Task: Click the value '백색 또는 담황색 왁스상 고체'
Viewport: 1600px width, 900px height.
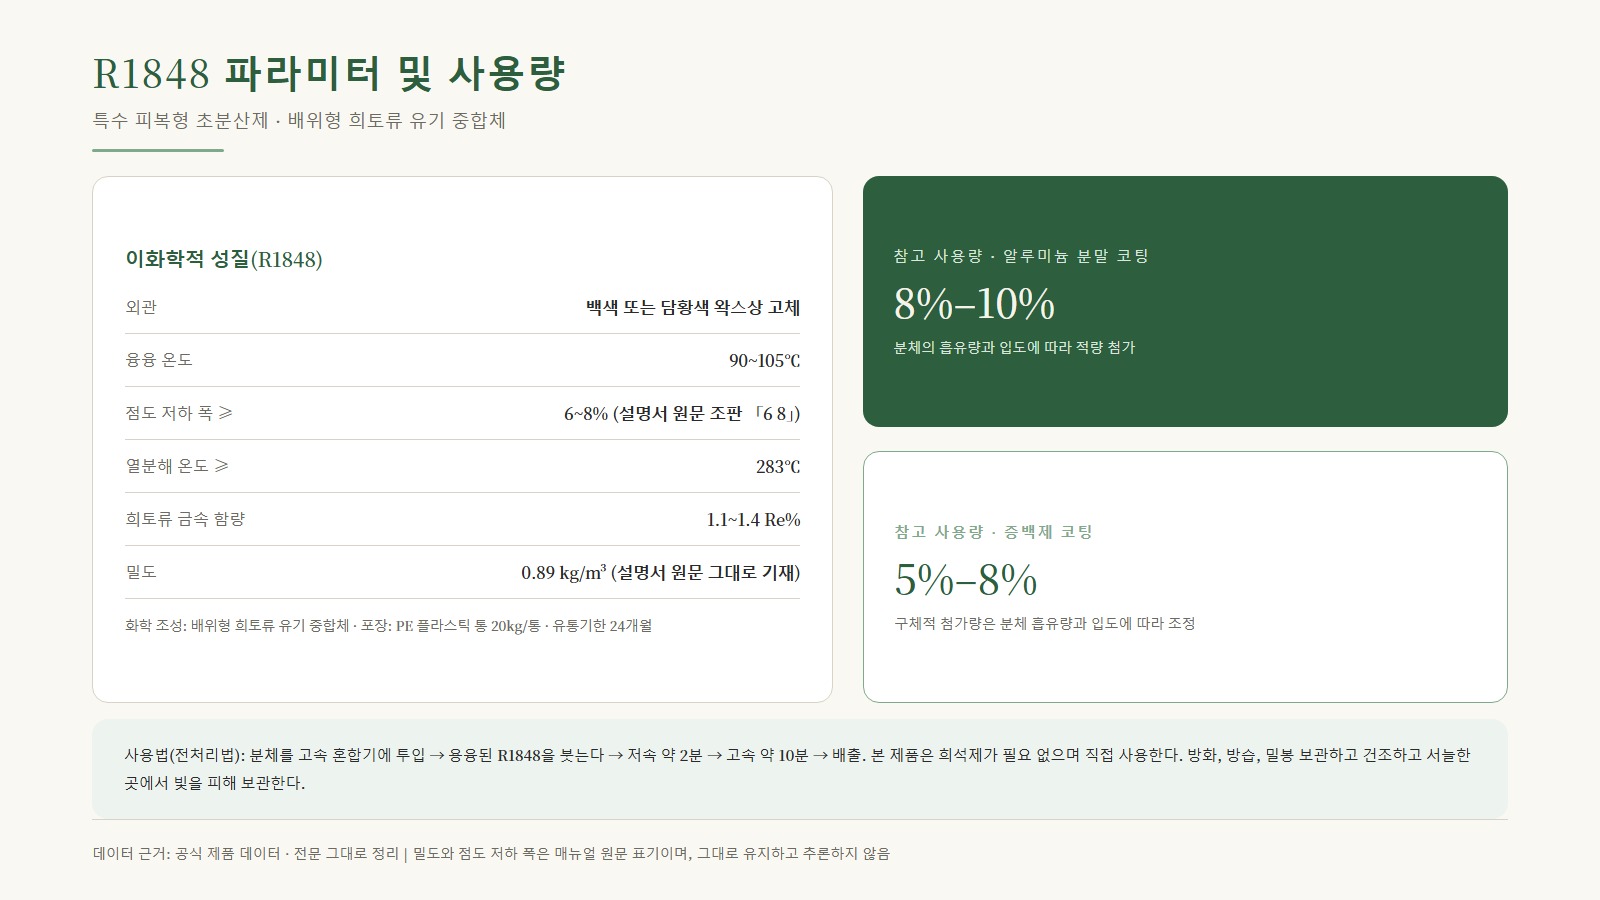Action: (x=693, y=308)
